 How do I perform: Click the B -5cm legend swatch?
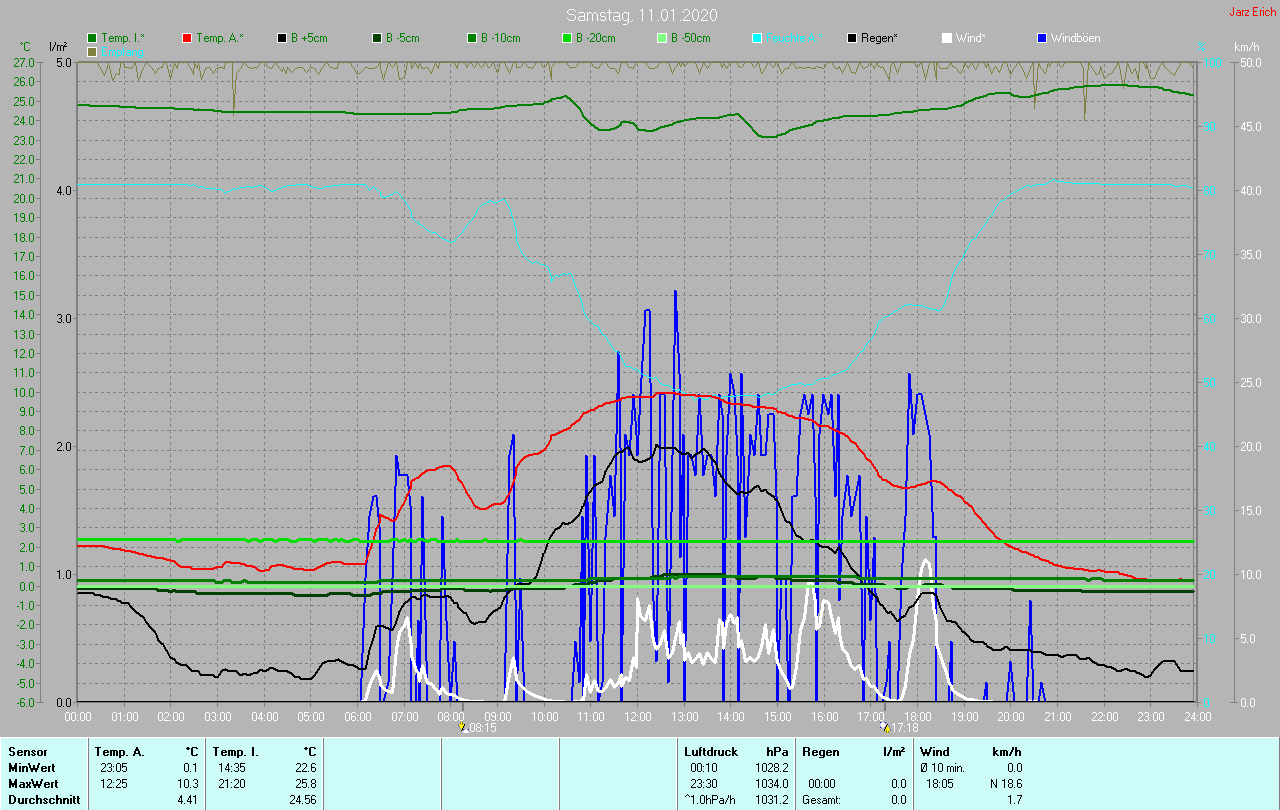[377, 38]
